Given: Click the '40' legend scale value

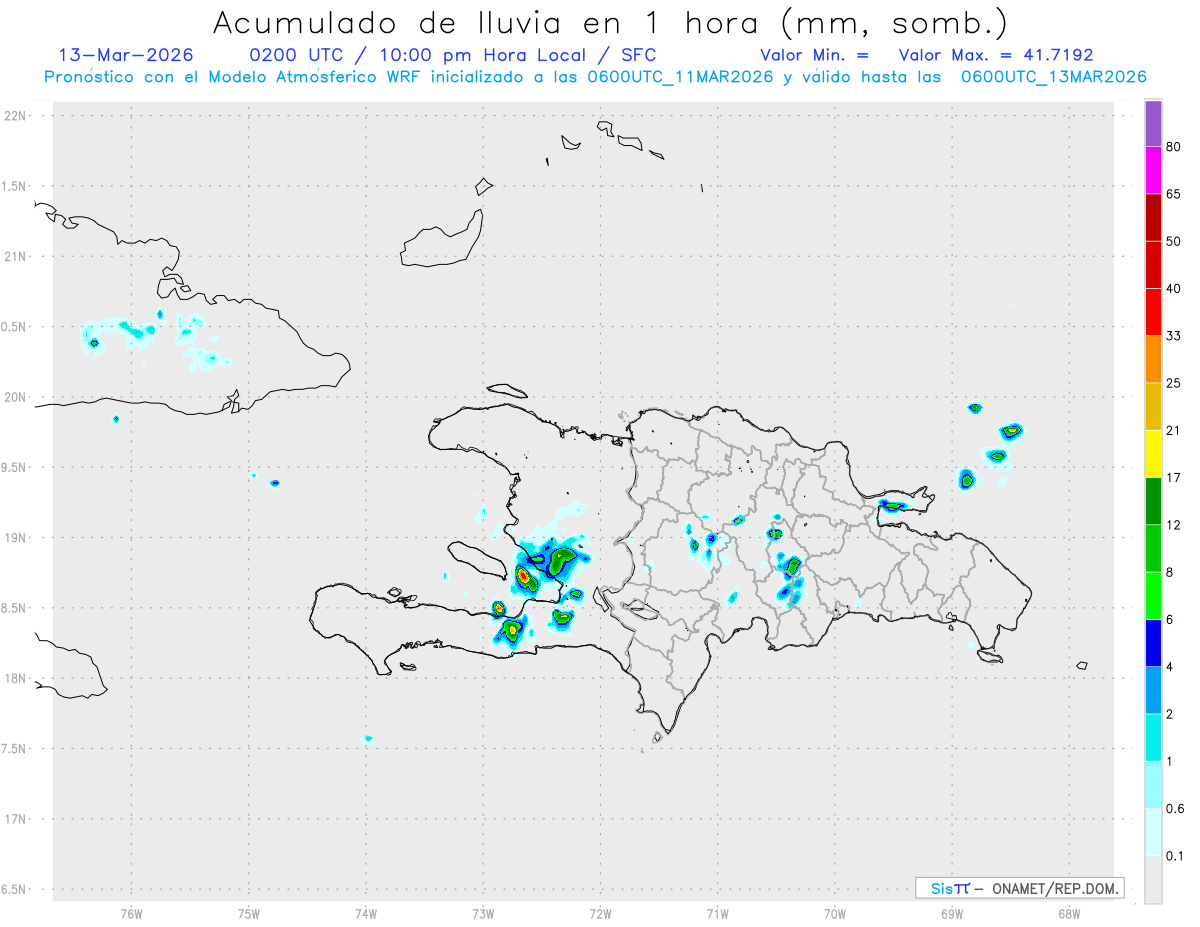Looking at the screenshot, I should coord(1174,289).
